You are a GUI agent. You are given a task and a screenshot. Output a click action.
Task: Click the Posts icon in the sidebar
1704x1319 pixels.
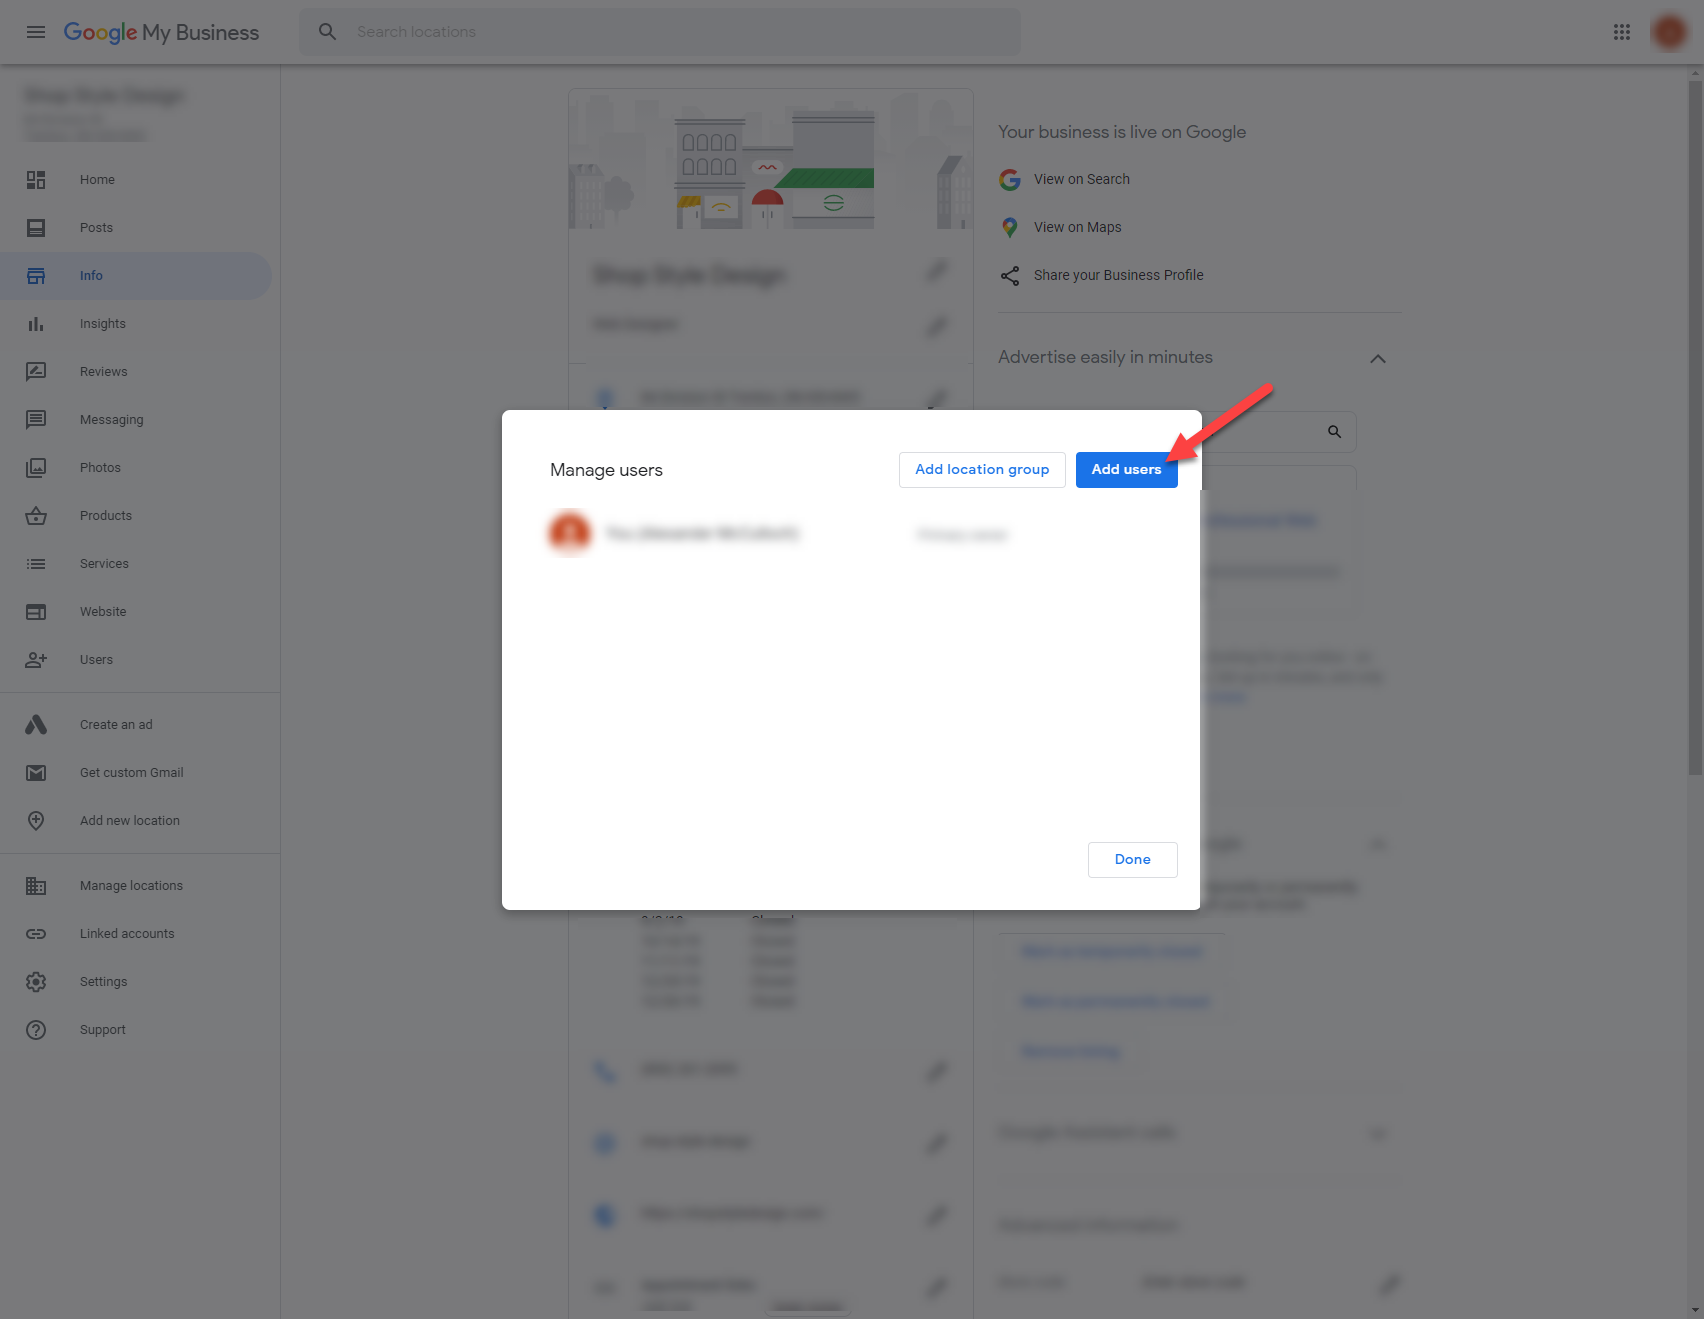(36, 228)
